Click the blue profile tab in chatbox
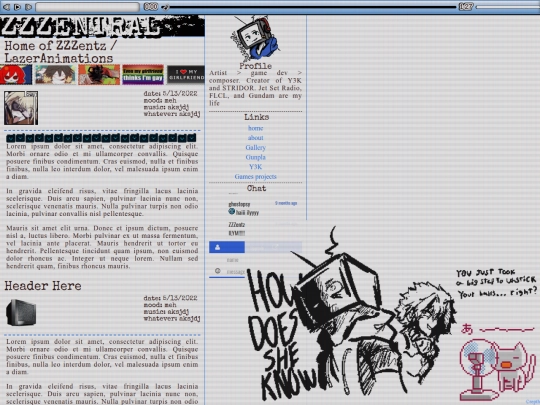Image resolution: width=540 pixels, height=405 pixels. 227,247
